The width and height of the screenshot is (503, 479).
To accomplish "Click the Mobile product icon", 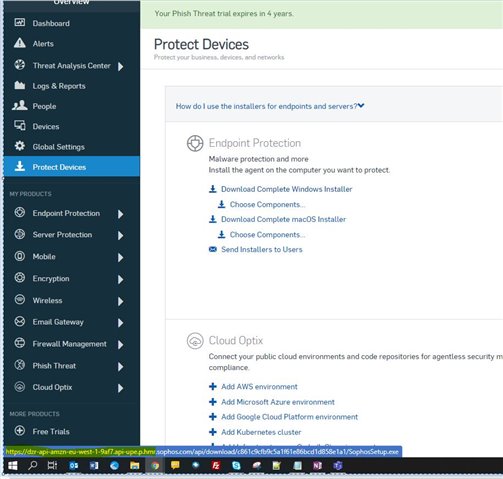I will point(20,256).
